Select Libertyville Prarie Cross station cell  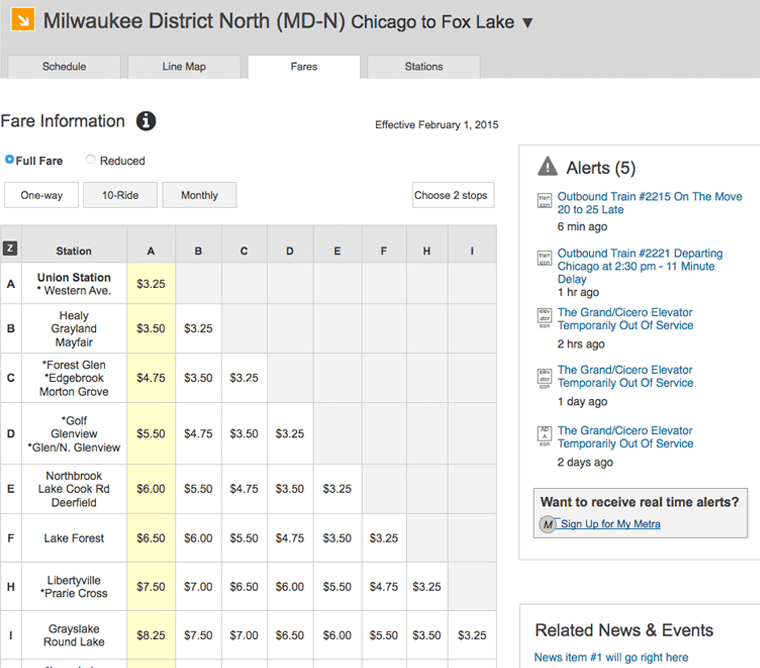pyautogui.click(x=74, y=587)
